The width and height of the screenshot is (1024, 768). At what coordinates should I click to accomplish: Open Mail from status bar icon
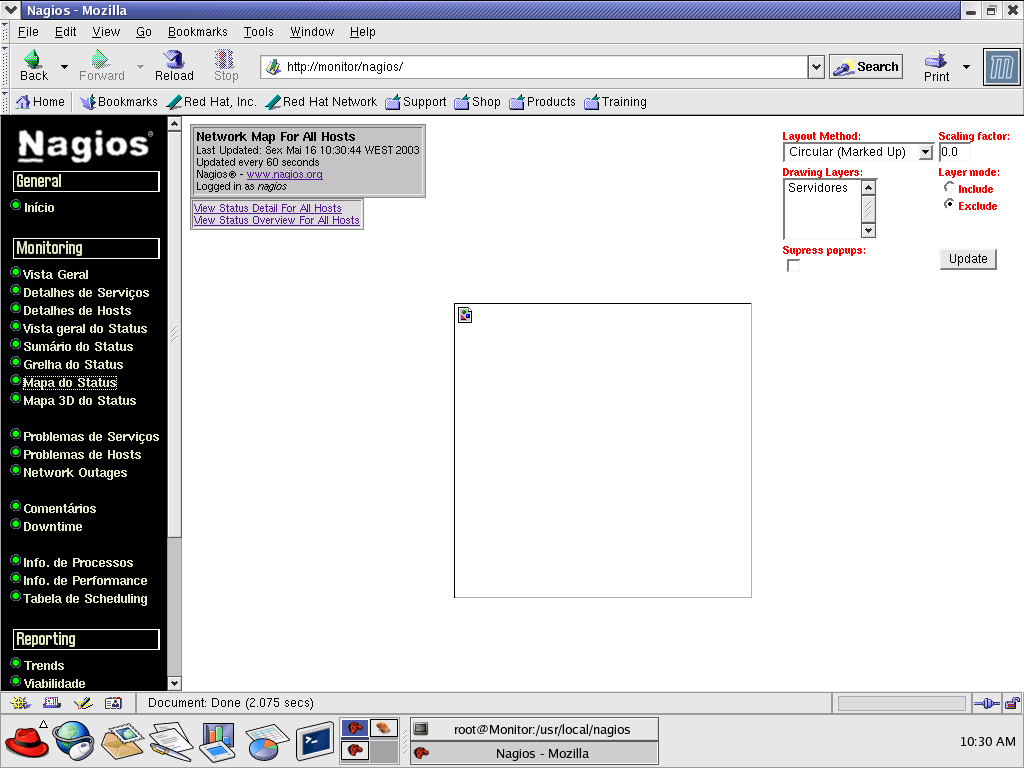point(52,703)
